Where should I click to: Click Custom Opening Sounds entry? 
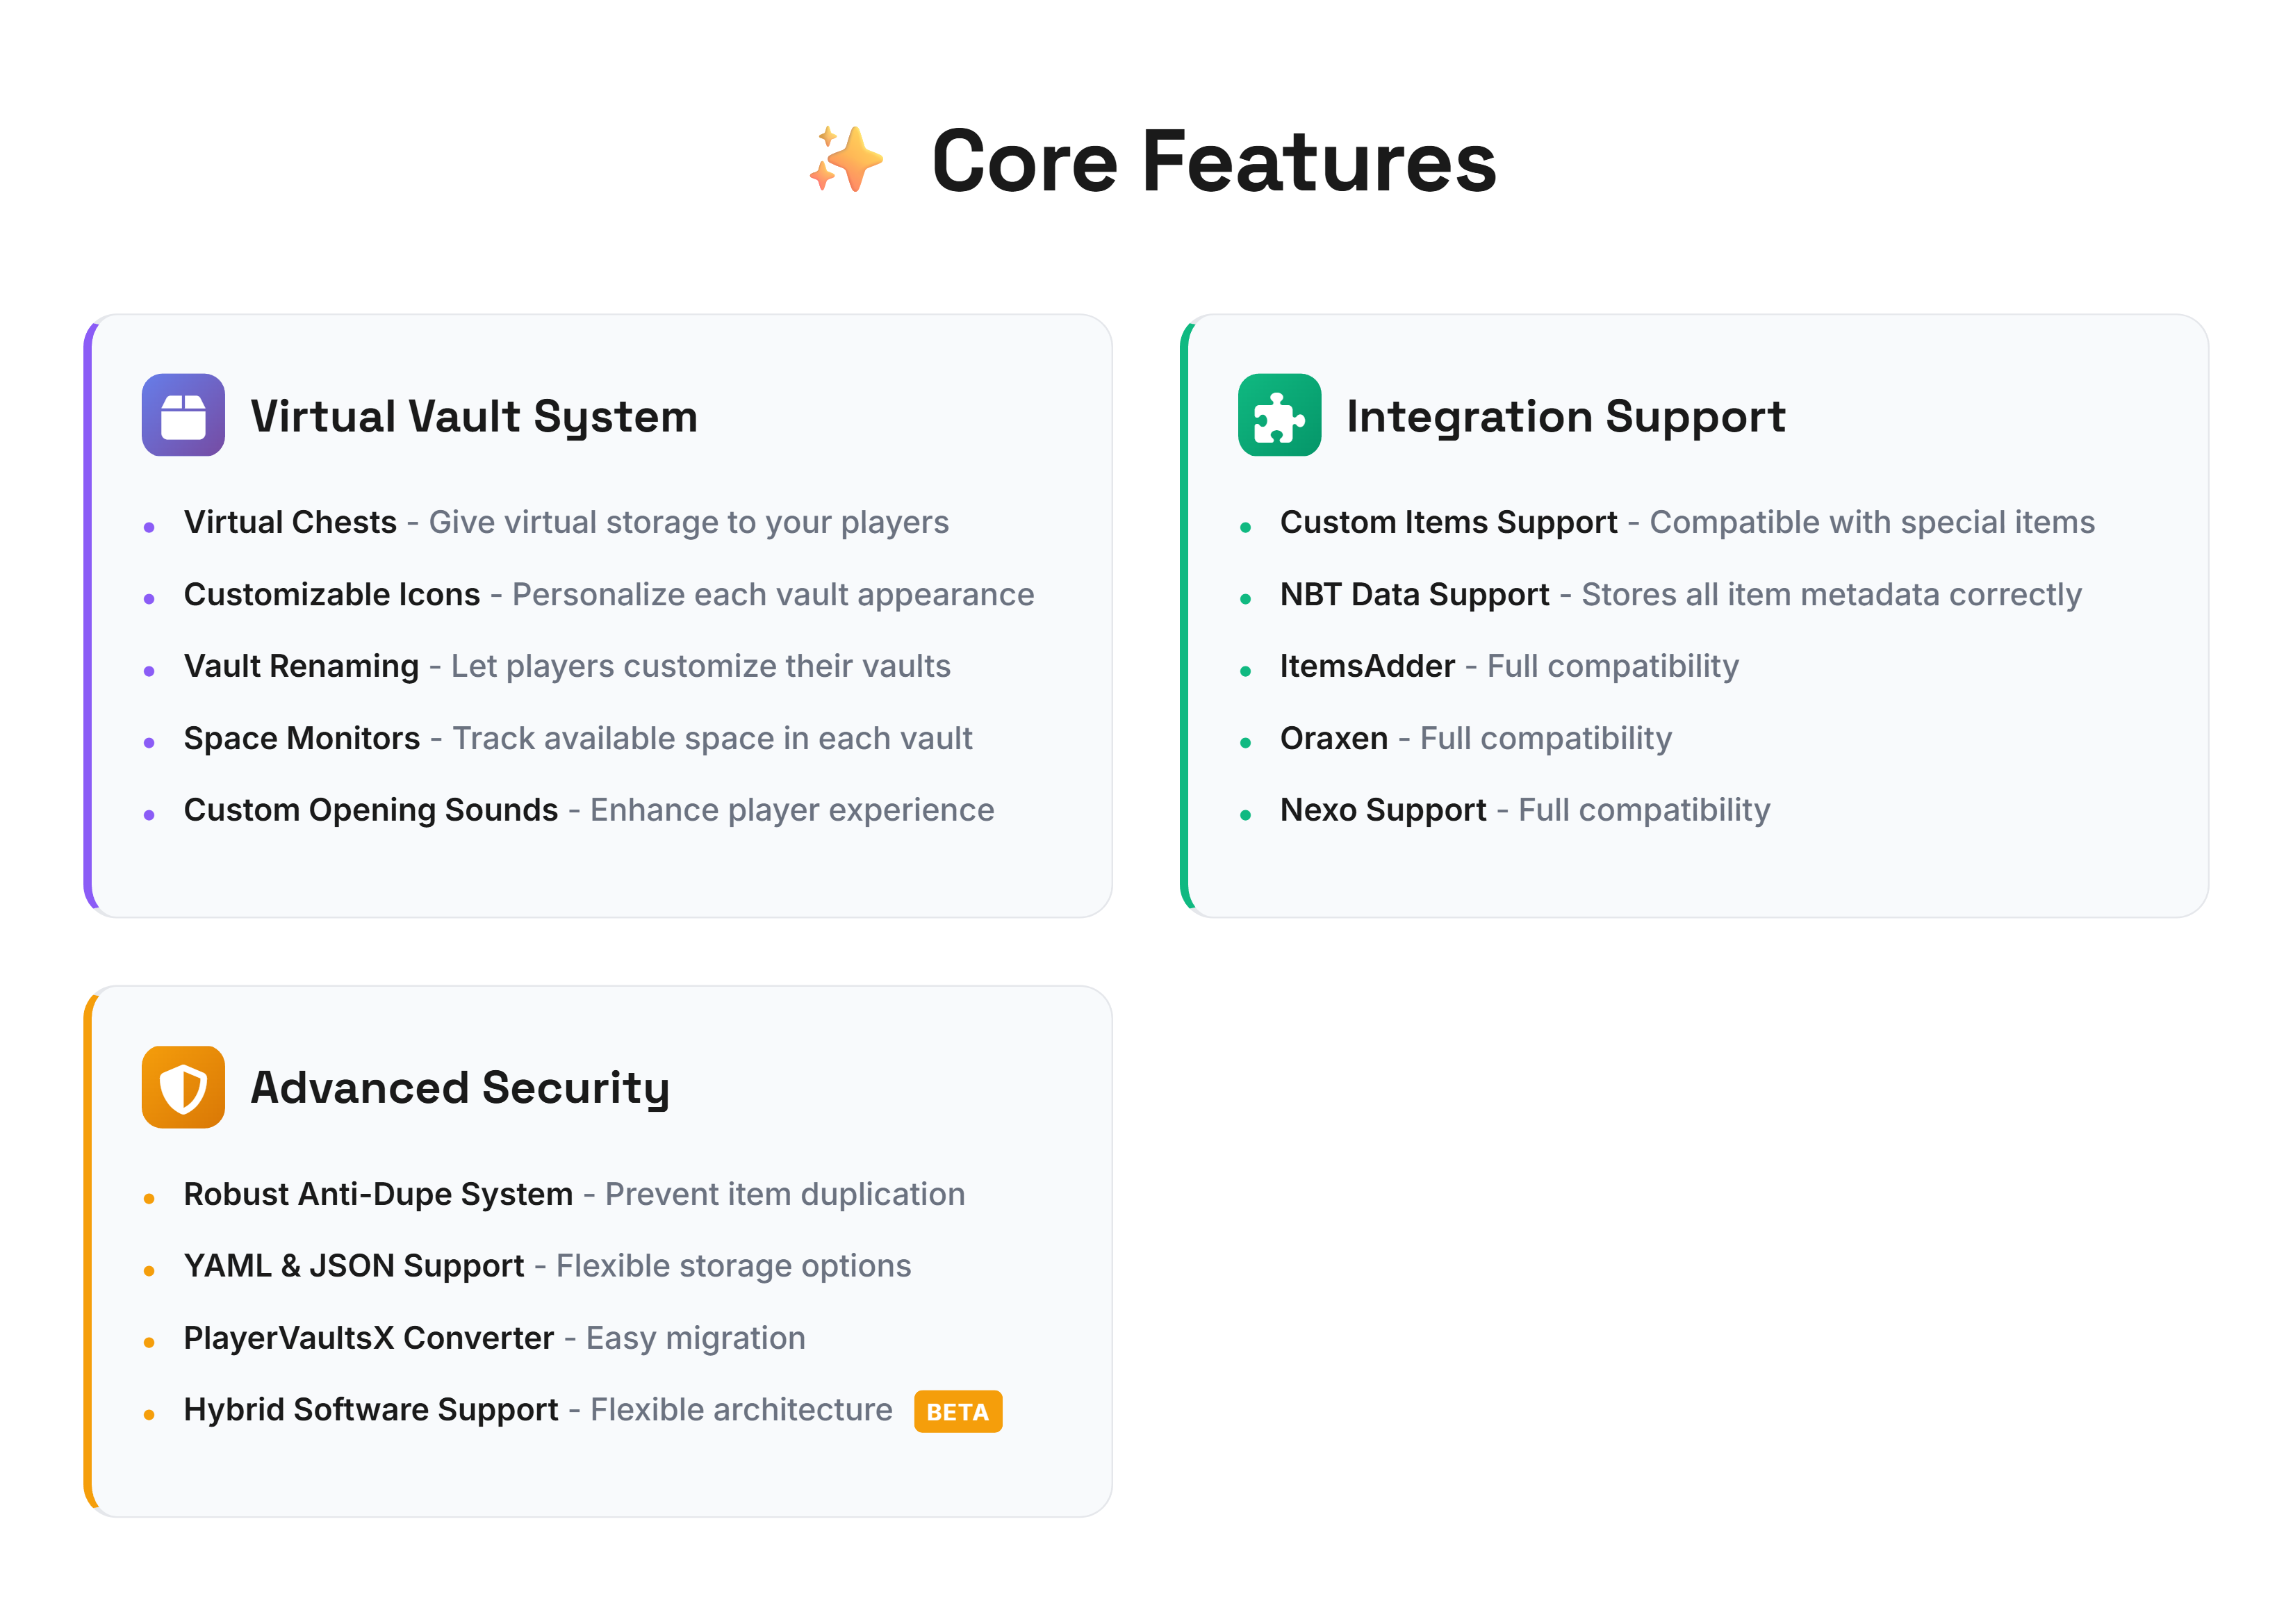(589, 810)
